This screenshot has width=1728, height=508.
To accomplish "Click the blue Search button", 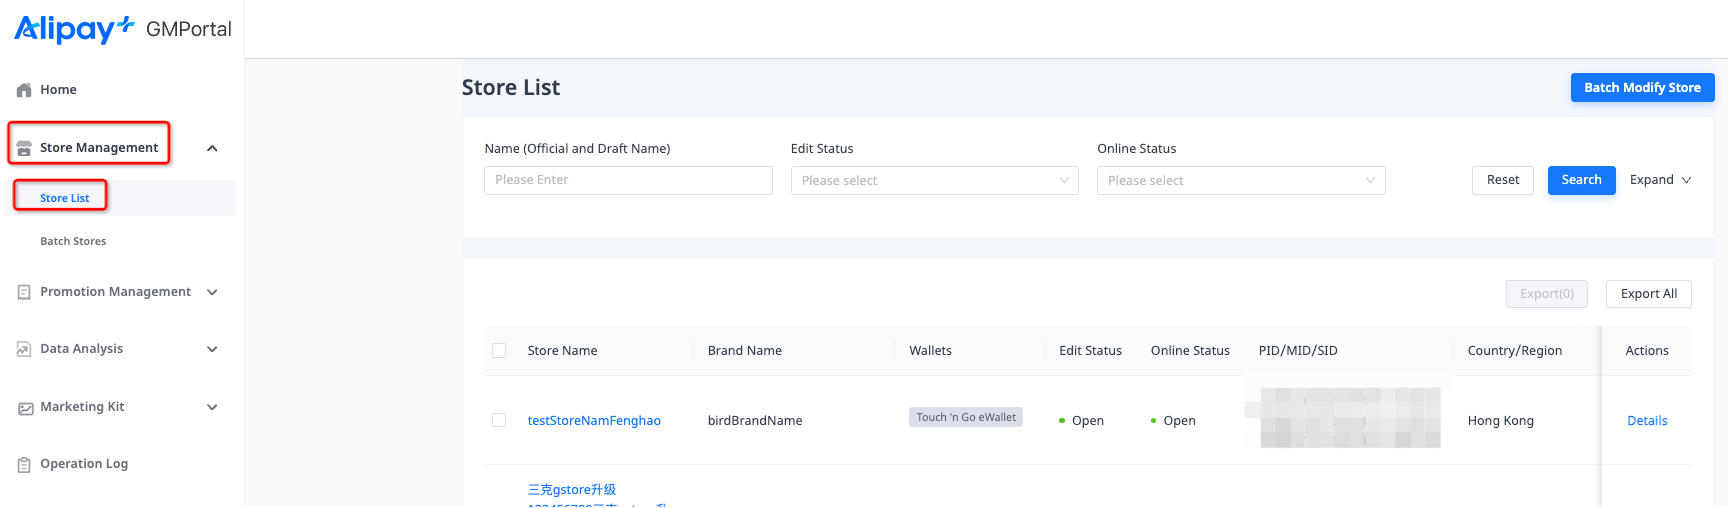I will (1581, 180).
